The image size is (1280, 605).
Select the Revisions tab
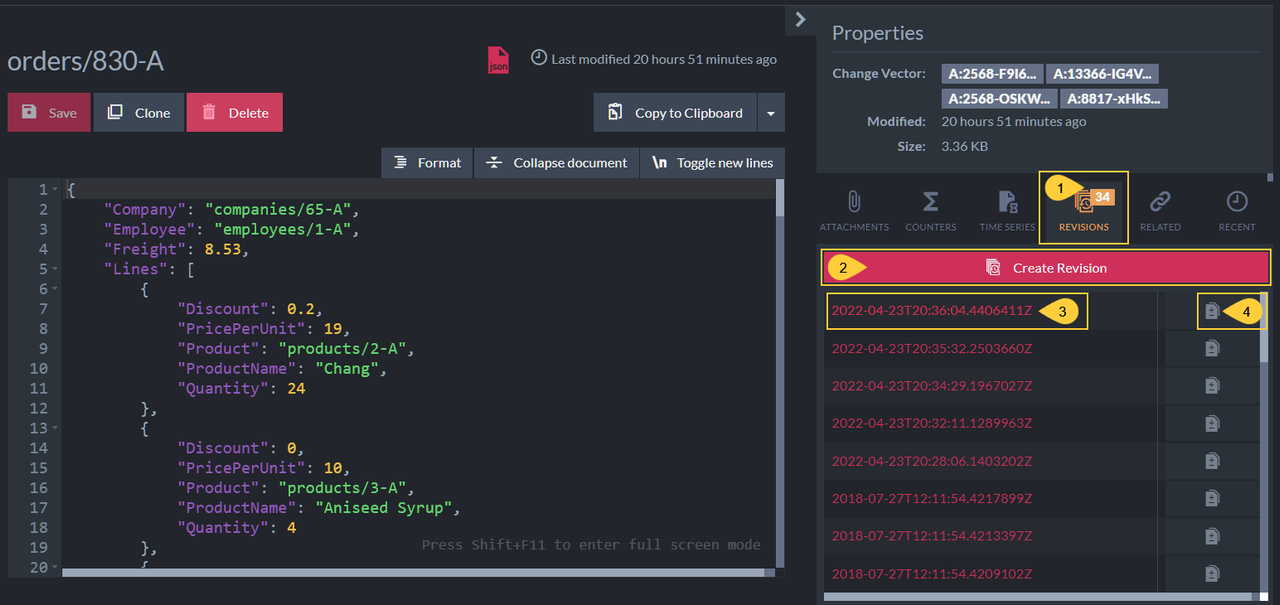1084,209
